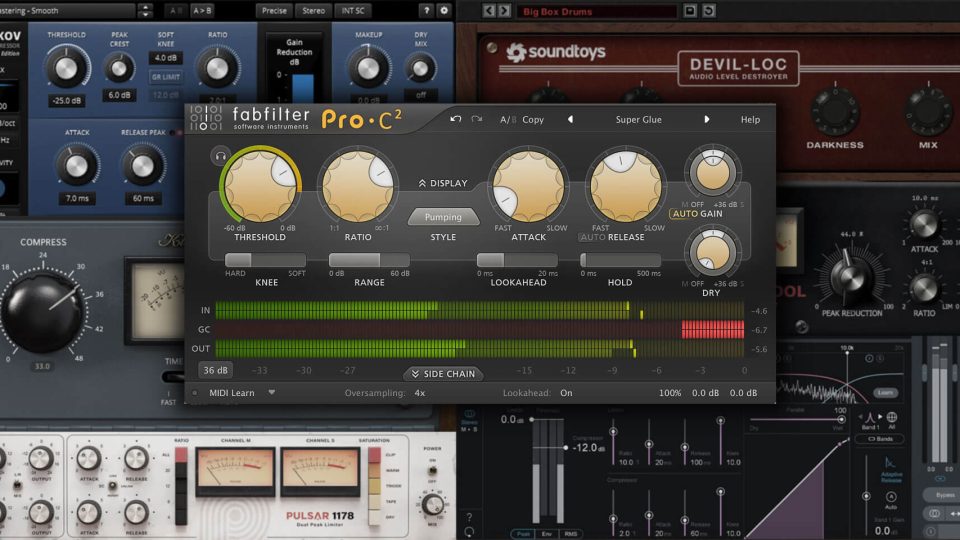This screenshot has width=960, height=540.
Task: Select the Env detection mode
Action: point(546,534)
